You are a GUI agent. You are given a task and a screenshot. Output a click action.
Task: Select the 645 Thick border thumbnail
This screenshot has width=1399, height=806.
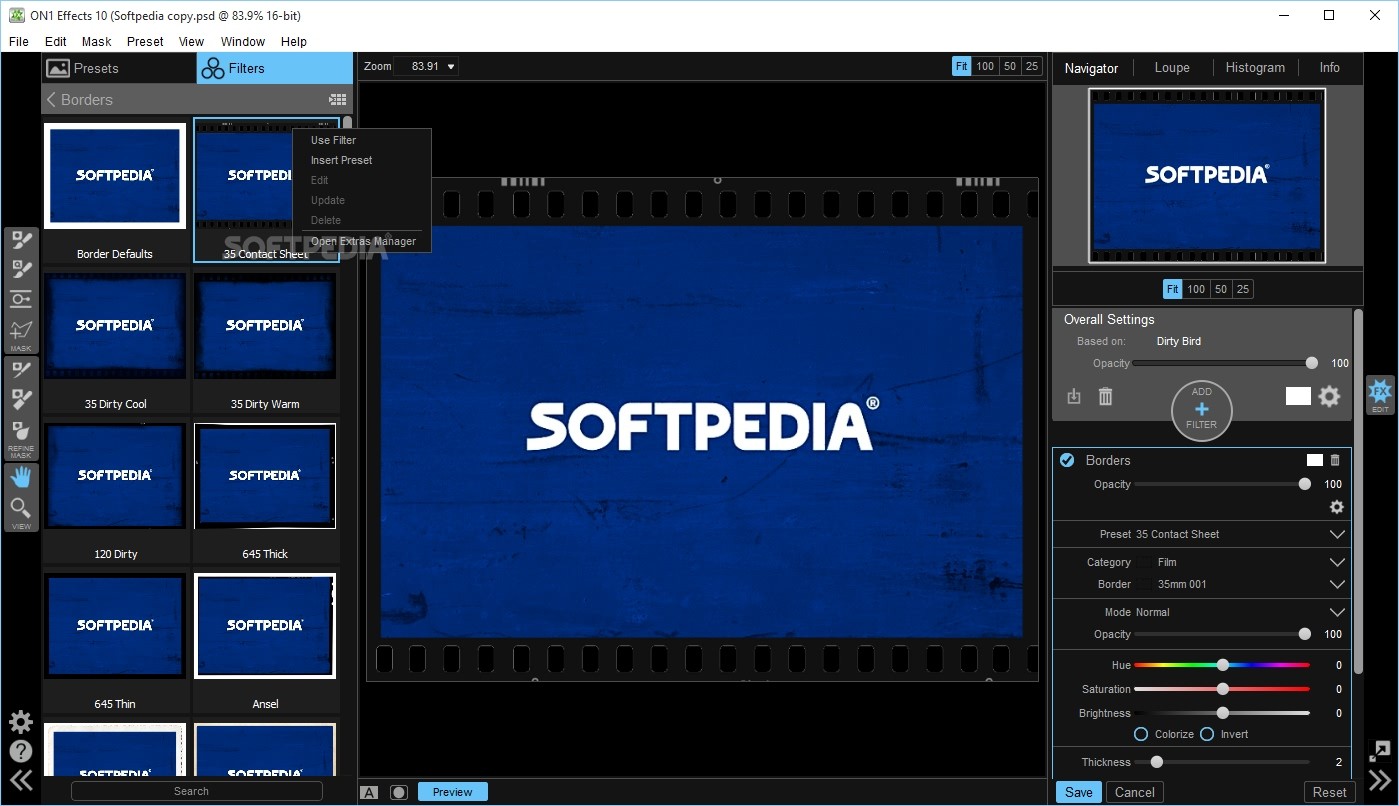265,476
